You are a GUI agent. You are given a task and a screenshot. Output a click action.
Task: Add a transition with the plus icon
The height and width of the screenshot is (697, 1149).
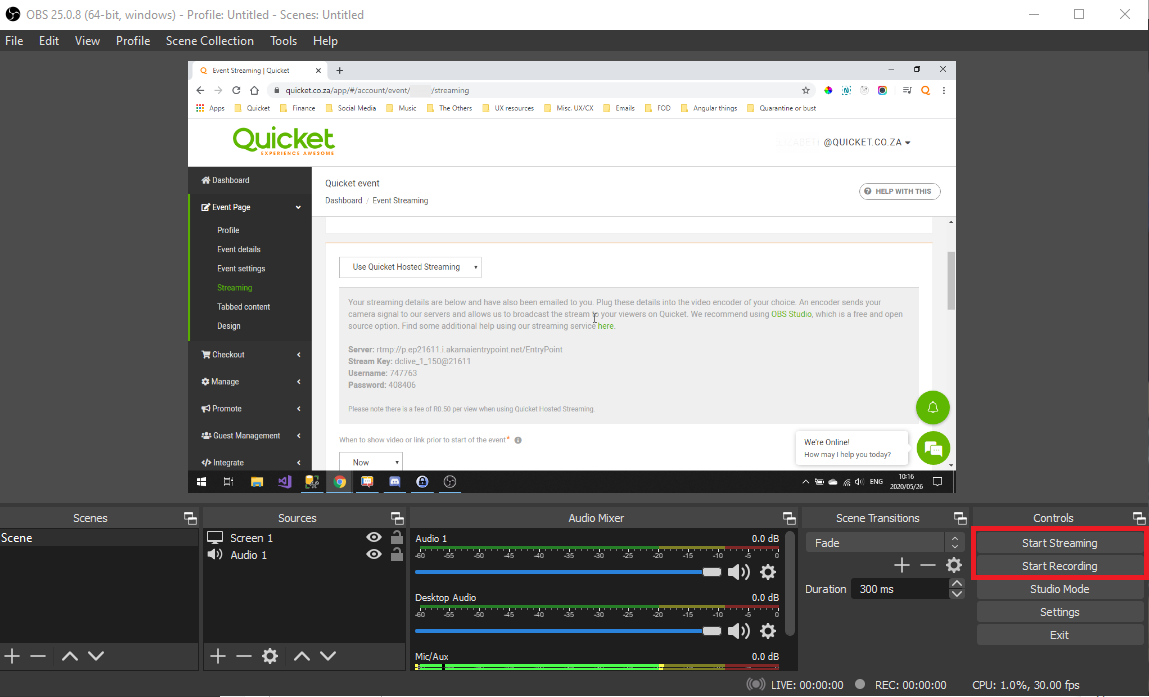tap(901, 565)
